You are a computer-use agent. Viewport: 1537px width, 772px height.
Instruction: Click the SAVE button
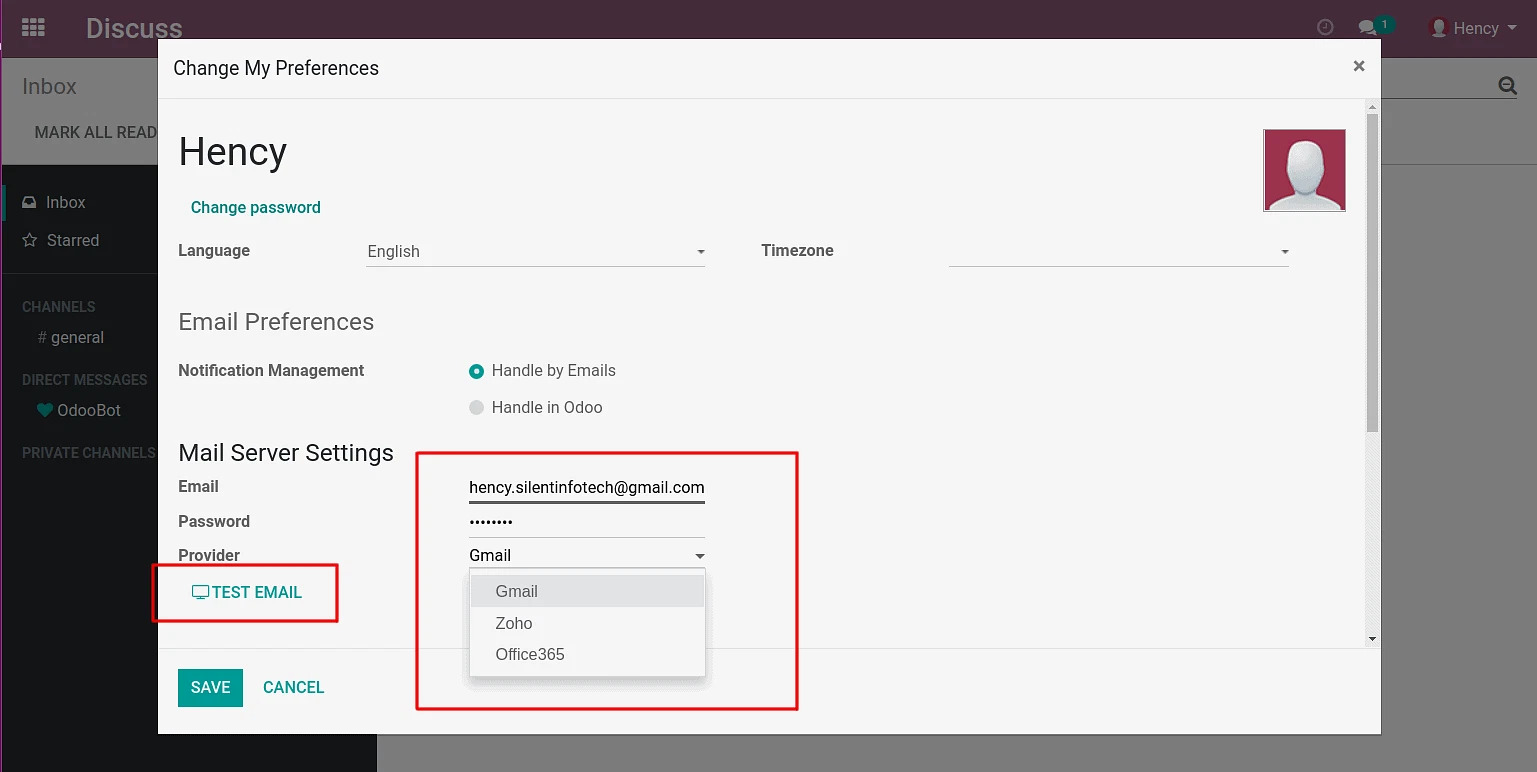click(x=210, y=687)
